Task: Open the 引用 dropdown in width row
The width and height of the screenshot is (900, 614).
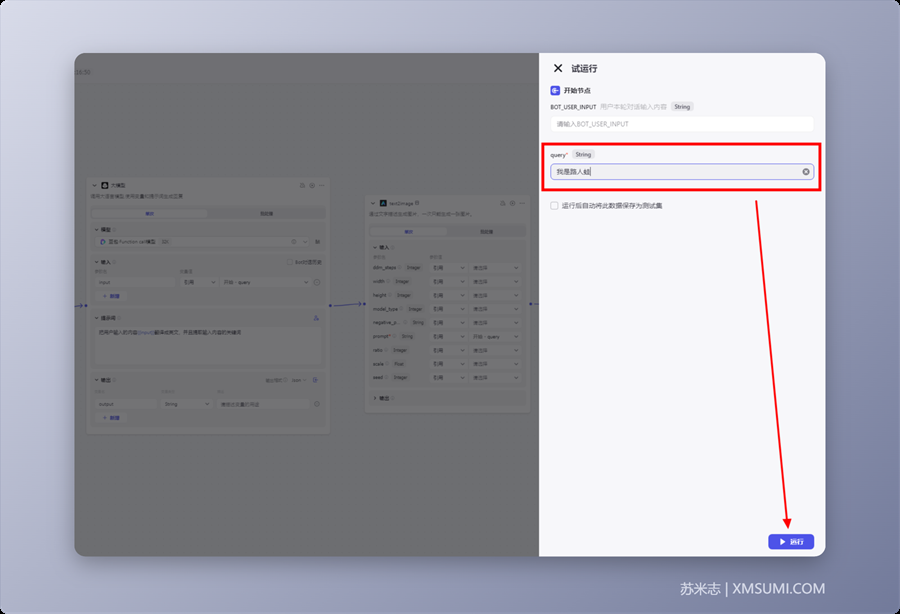Action: [448, 282]
